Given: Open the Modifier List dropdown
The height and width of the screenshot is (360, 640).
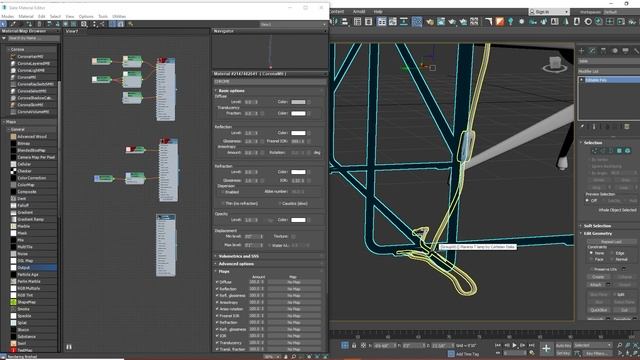Looking at the screenshot, I should pos(609,71).
